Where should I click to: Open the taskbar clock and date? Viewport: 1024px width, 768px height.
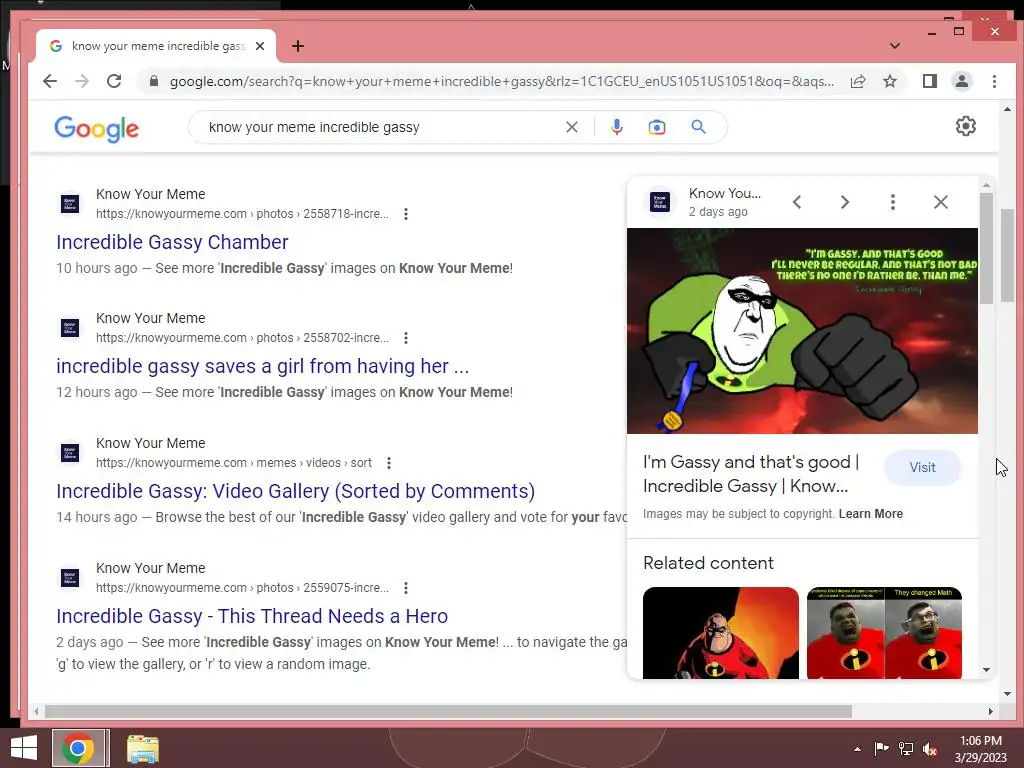coord(980,749)
